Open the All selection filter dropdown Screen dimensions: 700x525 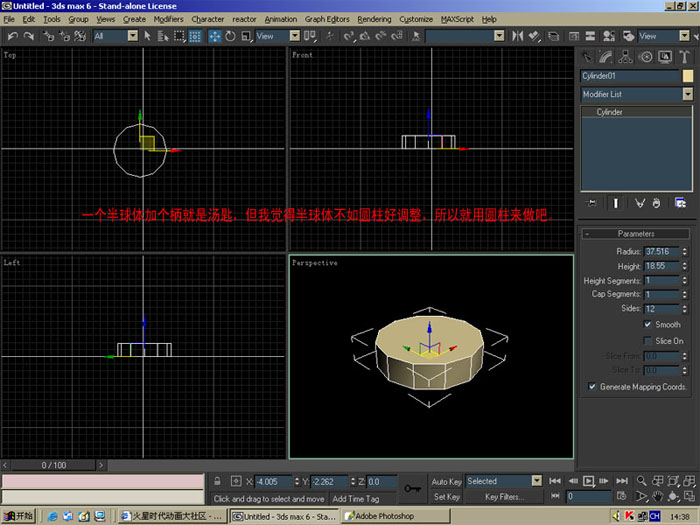133,36
